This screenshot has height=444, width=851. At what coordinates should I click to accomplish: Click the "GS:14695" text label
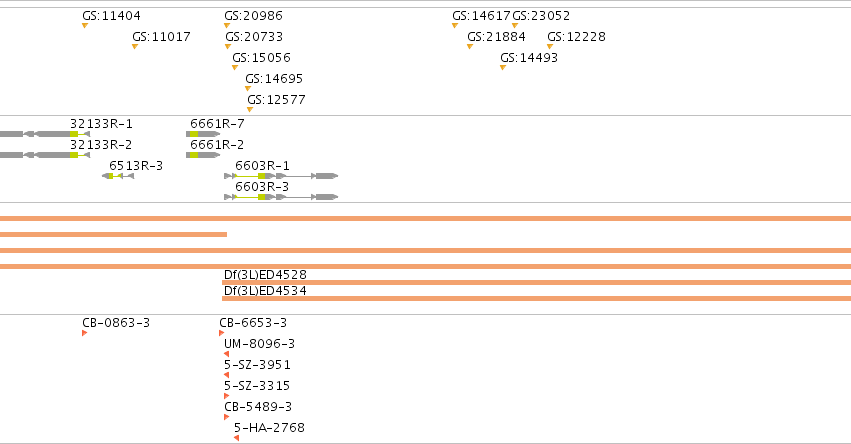pos(274,79)
